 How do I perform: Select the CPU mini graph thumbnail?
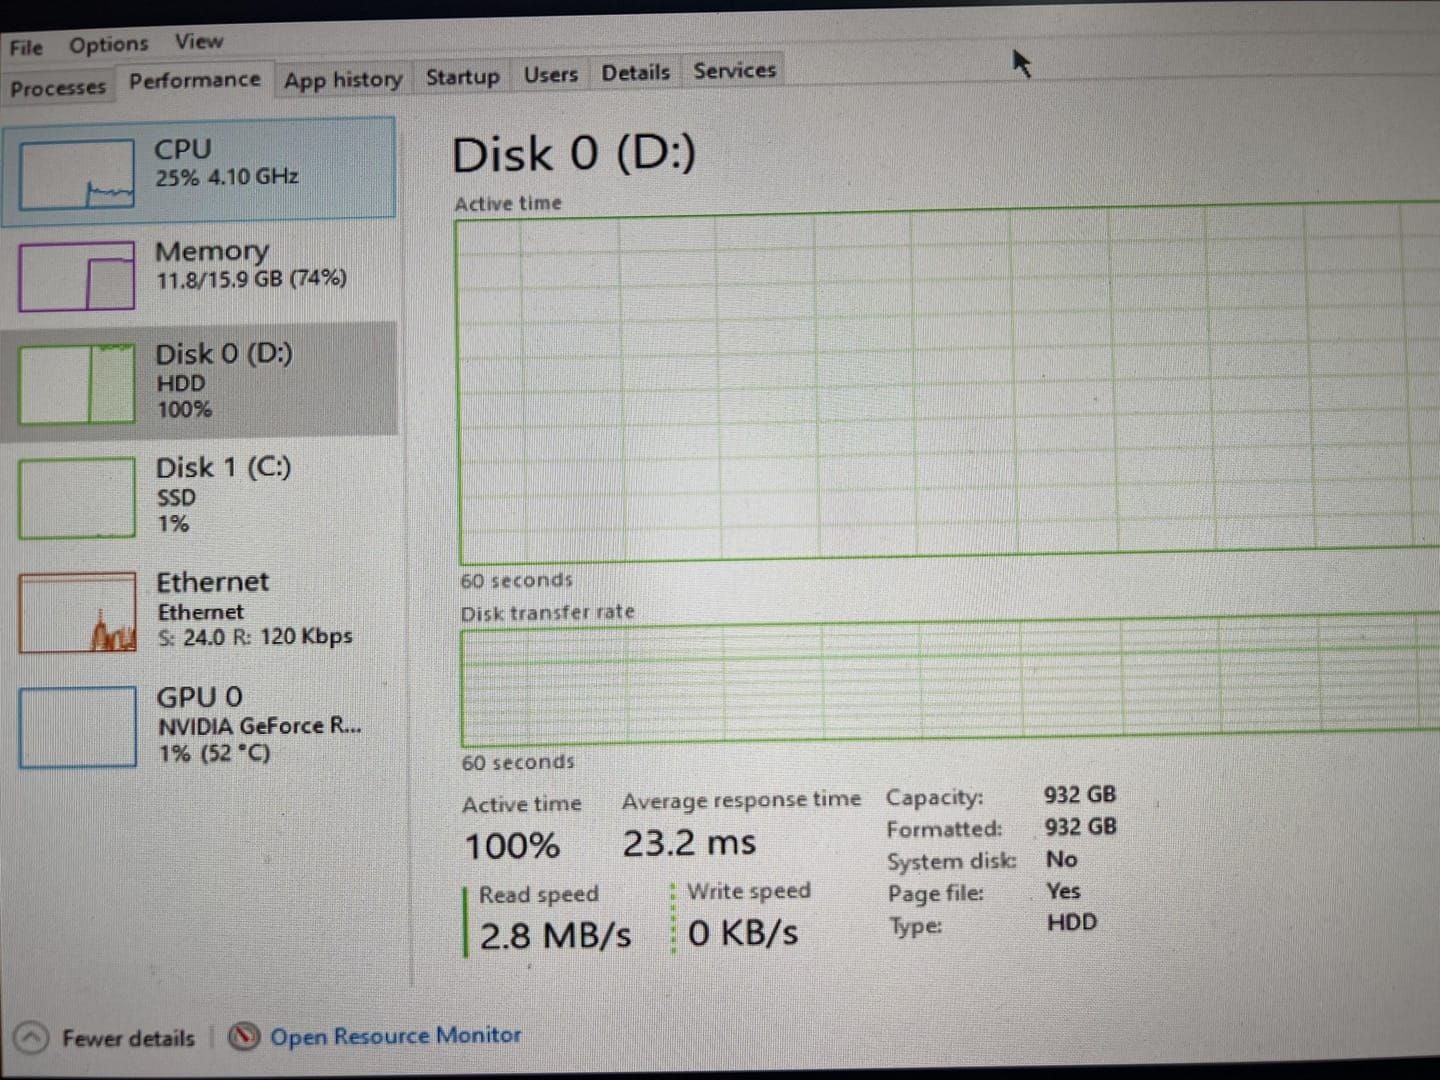coord(77,175)
